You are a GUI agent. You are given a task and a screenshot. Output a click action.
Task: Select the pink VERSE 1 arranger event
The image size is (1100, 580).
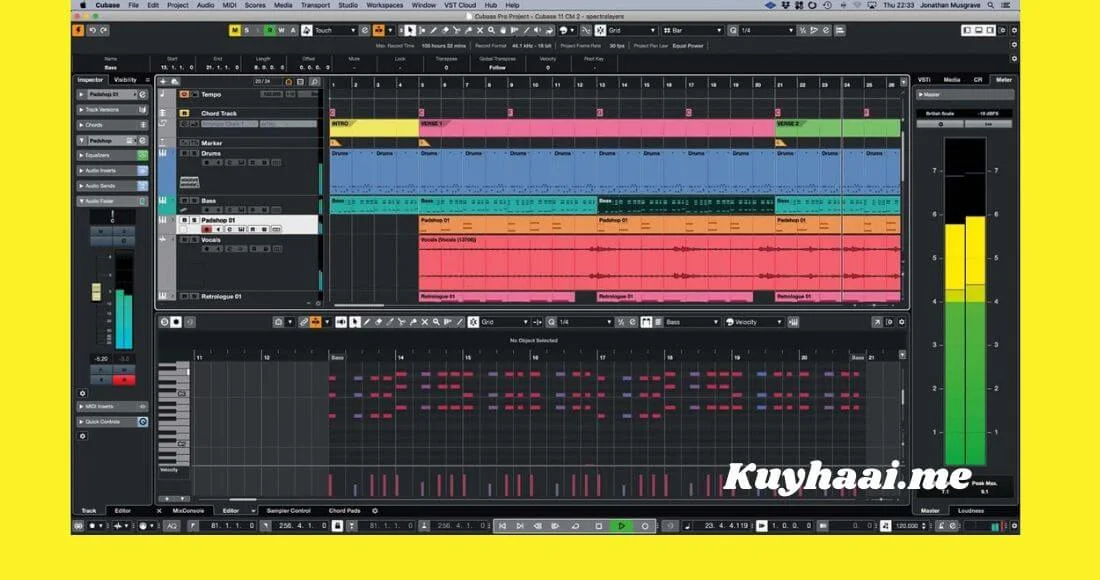(x=597, y=128)
